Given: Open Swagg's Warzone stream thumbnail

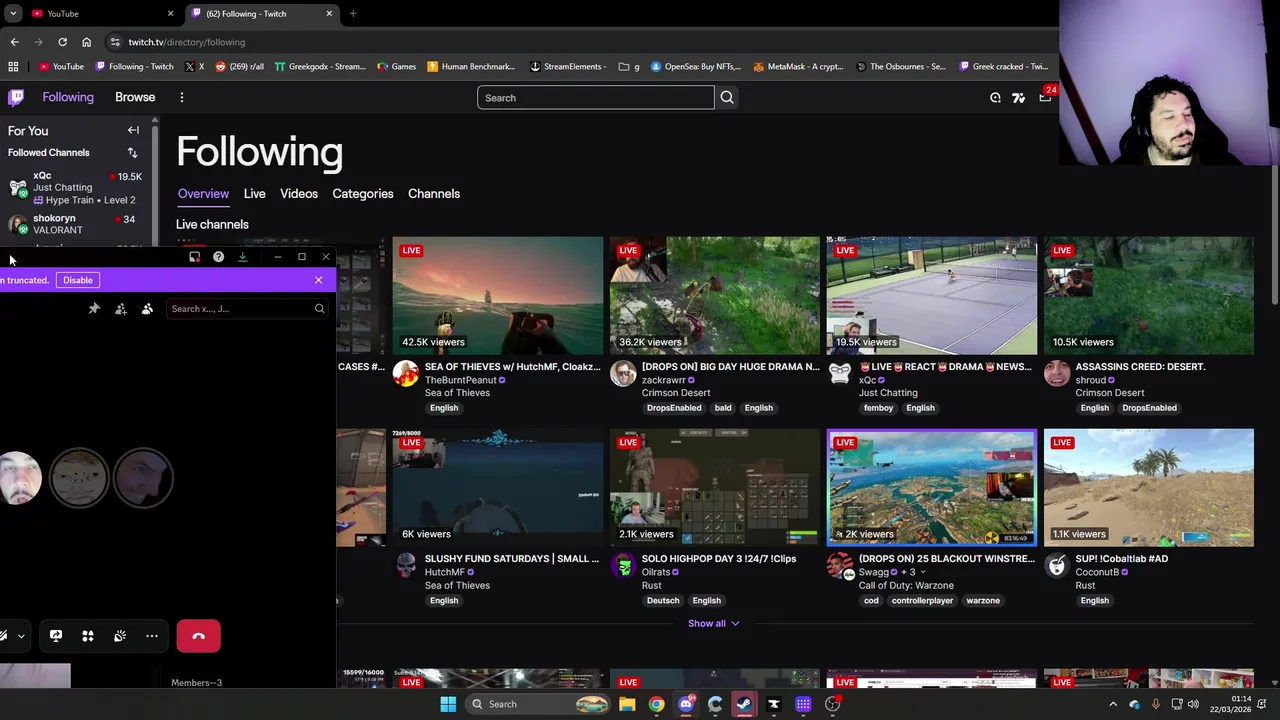Looking at the screenshot, I should point(932,488).
